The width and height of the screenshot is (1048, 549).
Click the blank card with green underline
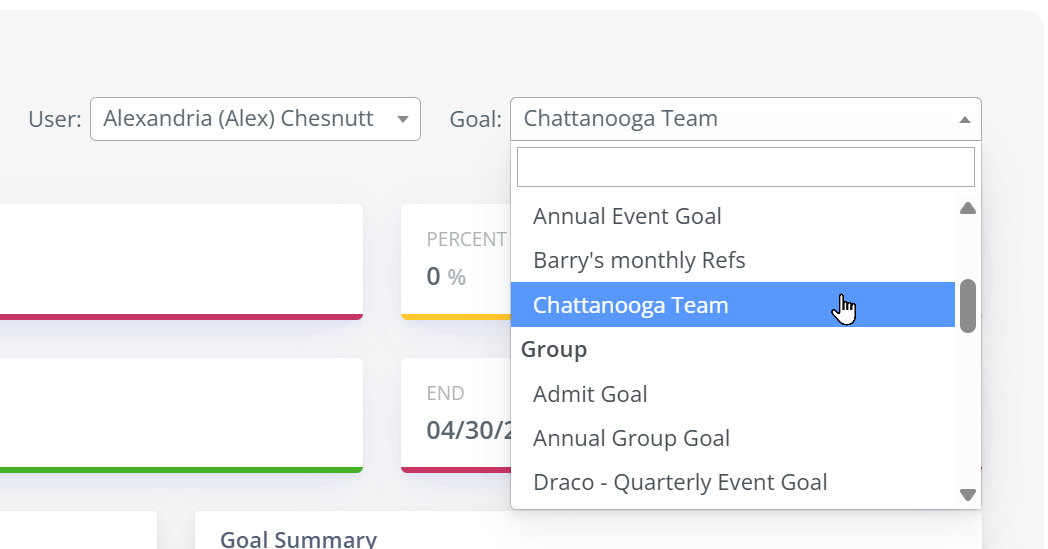pyautogui.click(x=181, y=415)
